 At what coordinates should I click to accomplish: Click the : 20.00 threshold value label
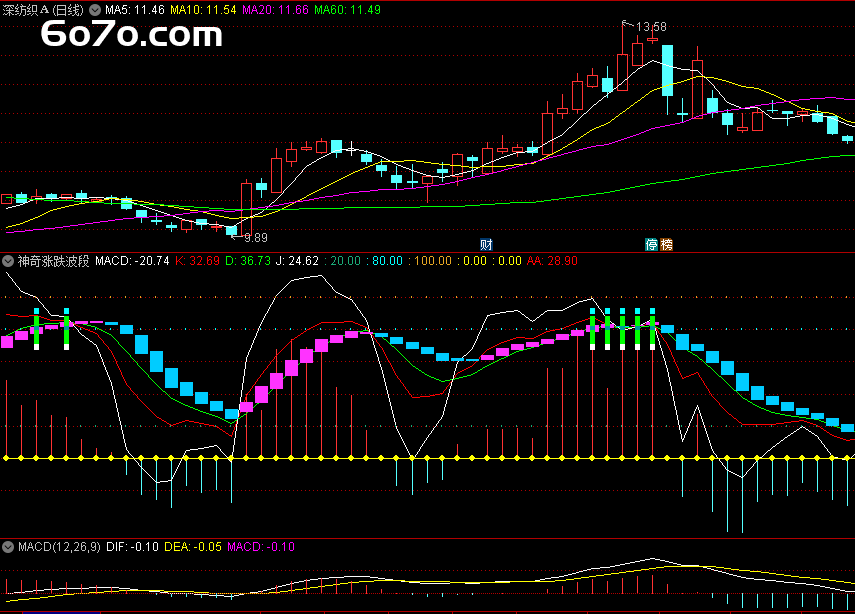[342, 261]
